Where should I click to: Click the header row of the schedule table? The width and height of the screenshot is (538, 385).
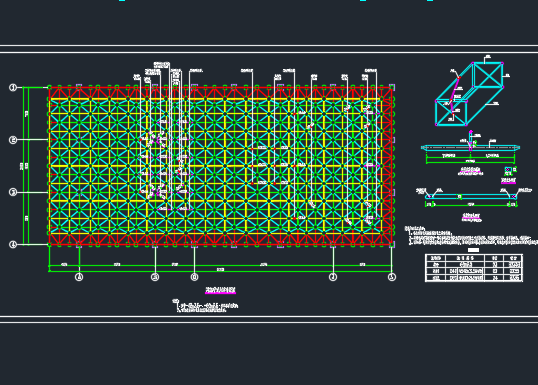click(473, 258)
